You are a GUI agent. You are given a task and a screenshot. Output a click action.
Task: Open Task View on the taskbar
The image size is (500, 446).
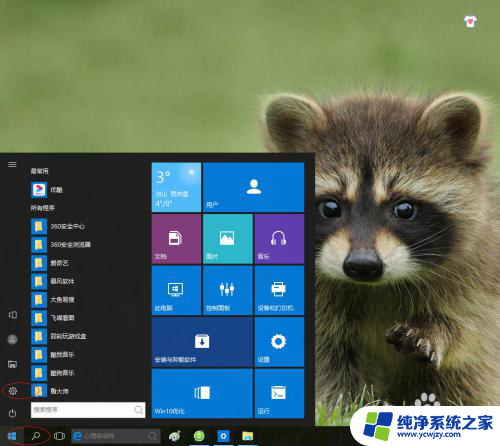[x=59, y=436]
